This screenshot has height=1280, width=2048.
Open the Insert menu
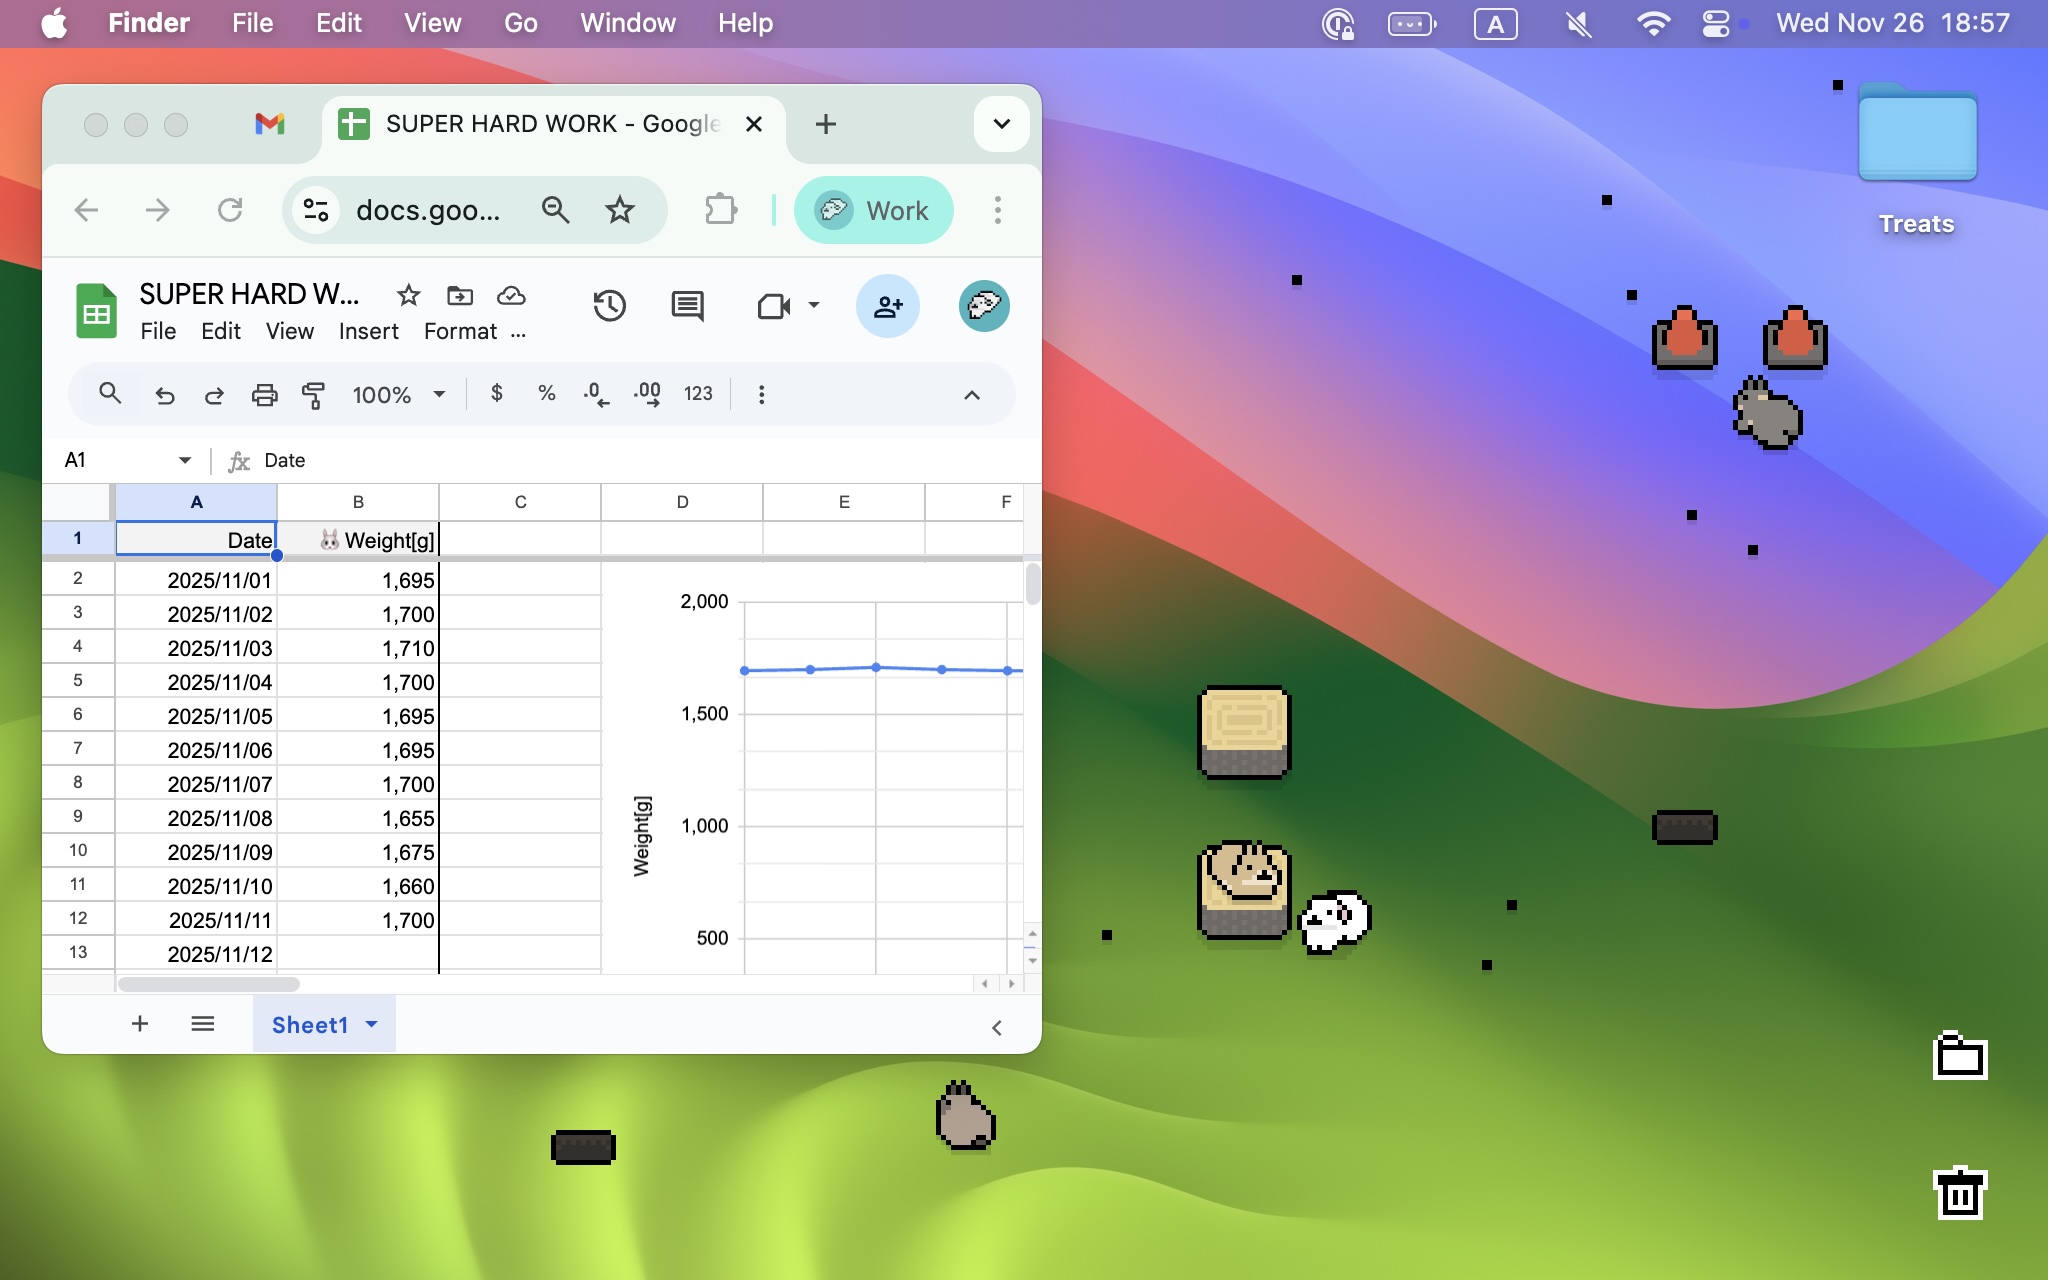pos(368,331)
